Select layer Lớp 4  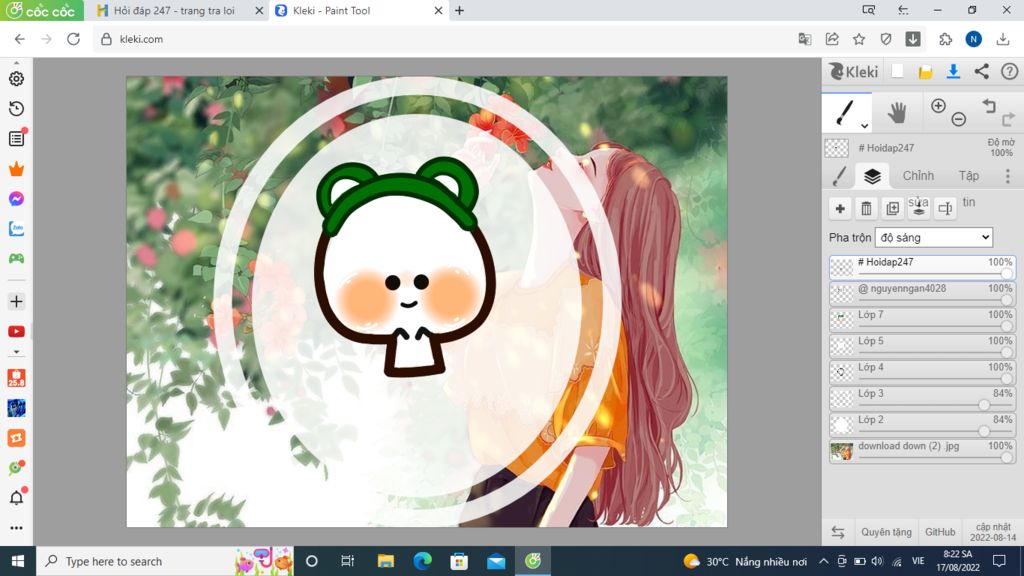click(x=922, y=372)
